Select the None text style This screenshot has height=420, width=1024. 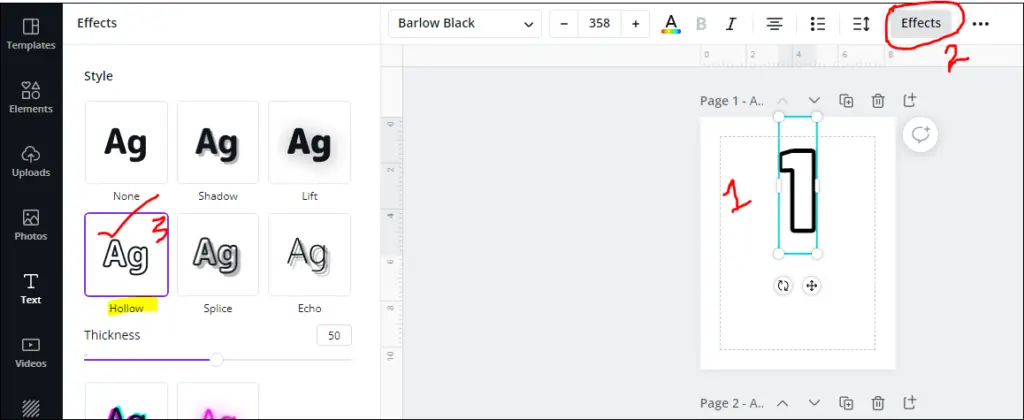126,142
